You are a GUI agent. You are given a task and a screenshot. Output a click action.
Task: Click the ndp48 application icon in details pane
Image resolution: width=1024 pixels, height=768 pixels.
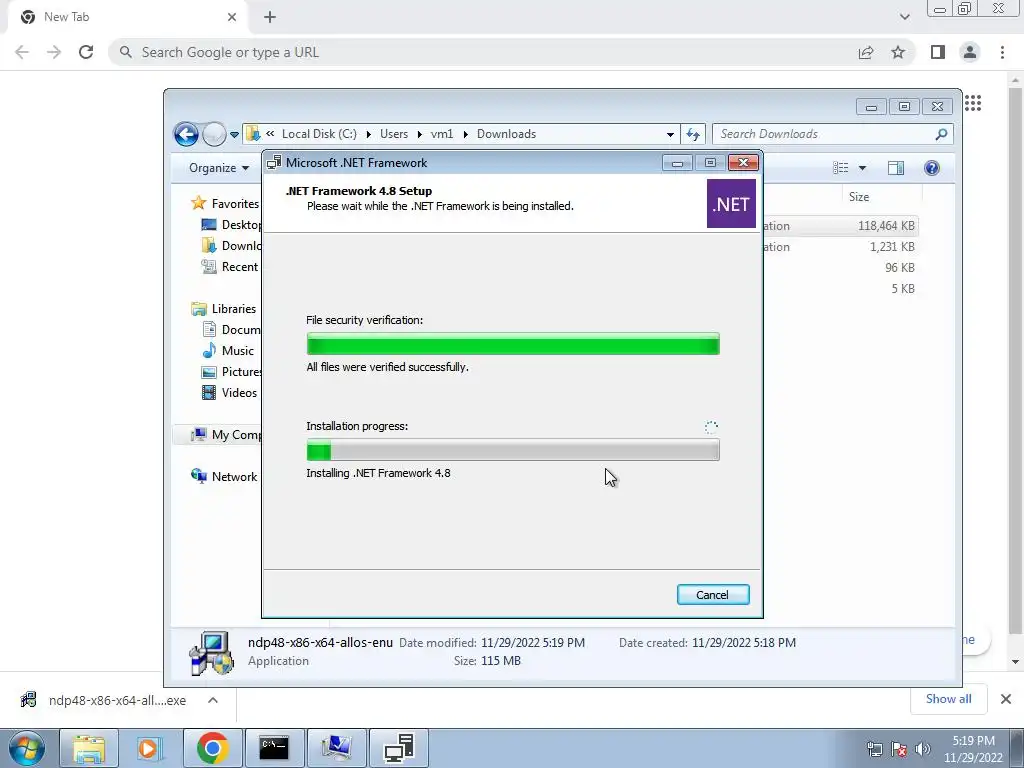point(212,652)
